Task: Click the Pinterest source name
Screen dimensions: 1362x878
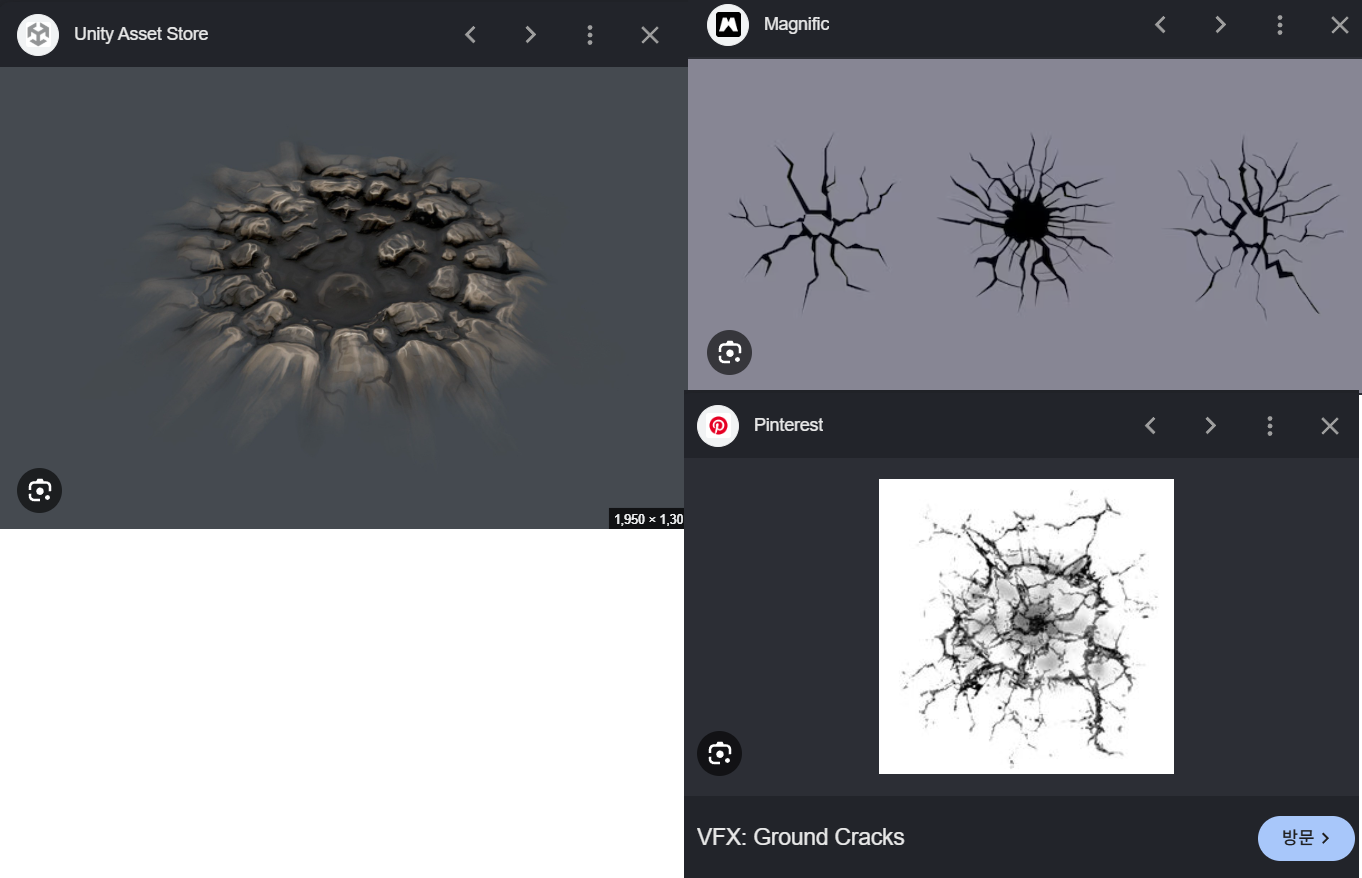Action: (788, 425)
